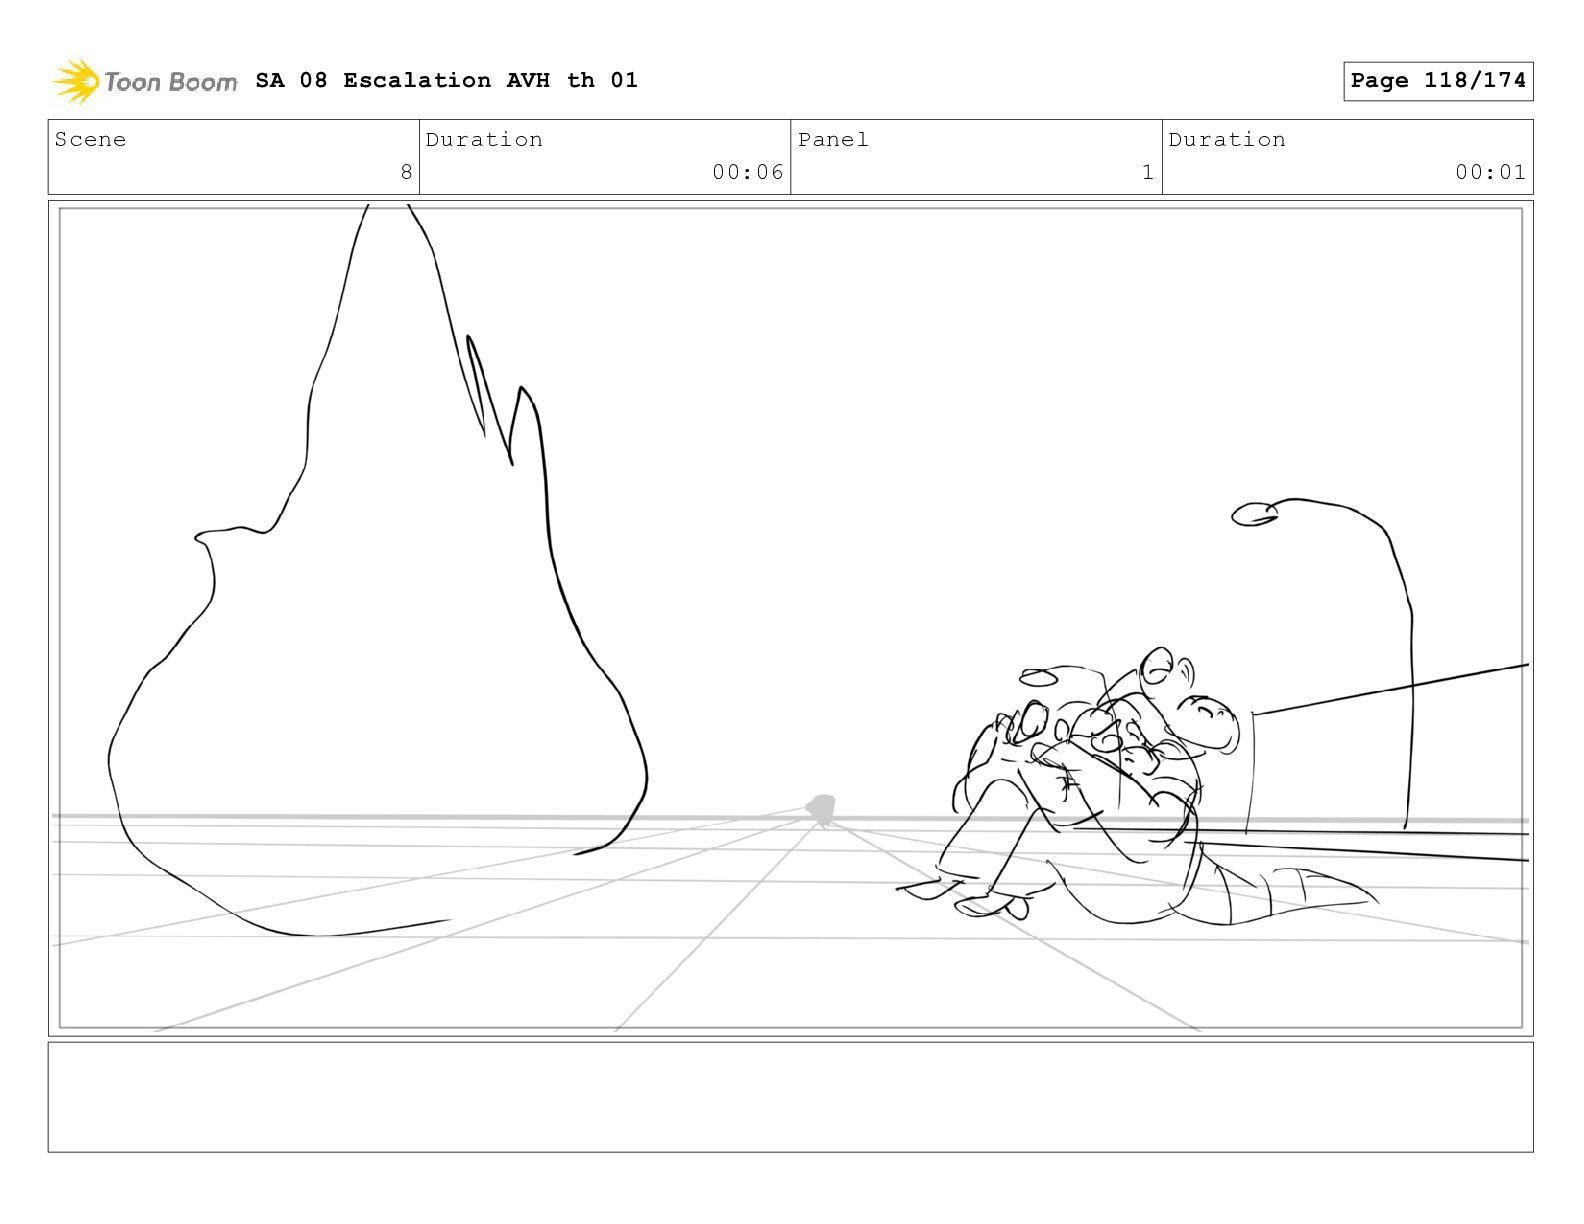Click the large flame sketch in the panel
This screenshot has width=1584, height=1224.
(x=377, y=570)
